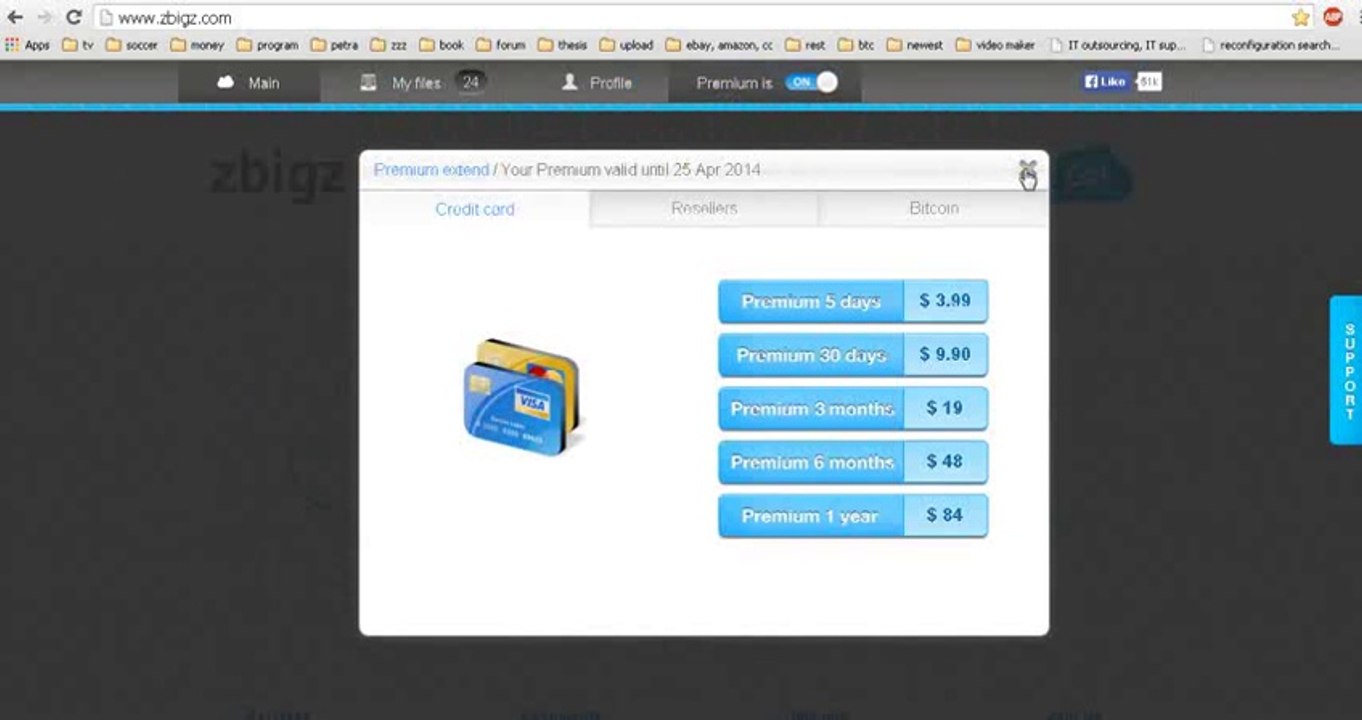Open the upload bookmarks folder
Viewport: 1362px width, 720px height.
626,45
